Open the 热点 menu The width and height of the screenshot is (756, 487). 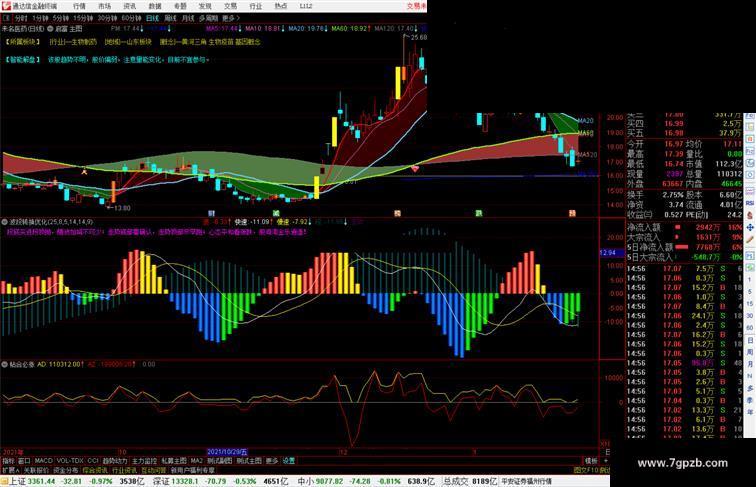(281, 6)
